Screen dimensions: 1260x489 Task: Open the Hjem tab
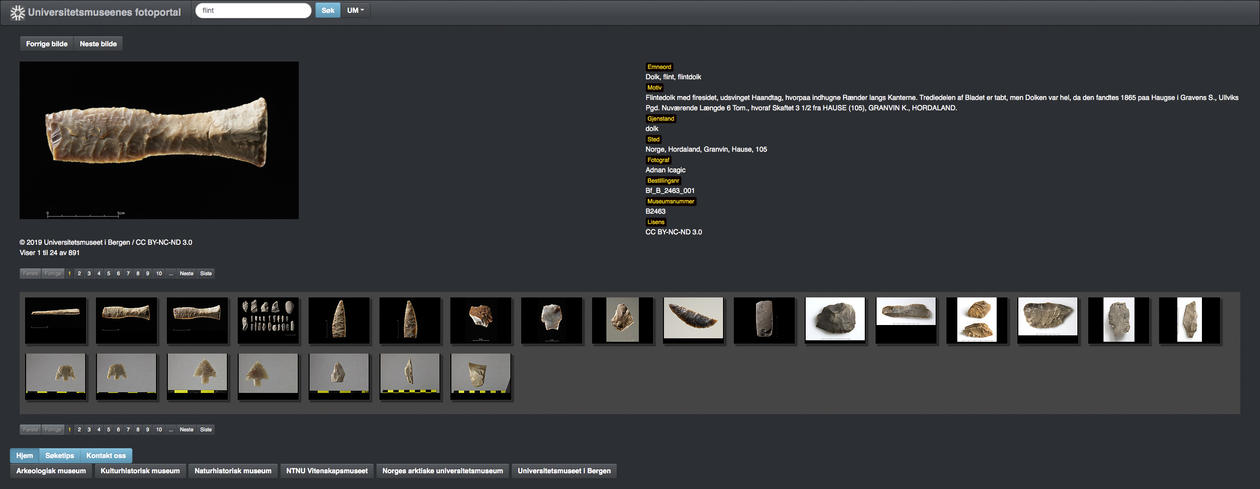(24, 455)
